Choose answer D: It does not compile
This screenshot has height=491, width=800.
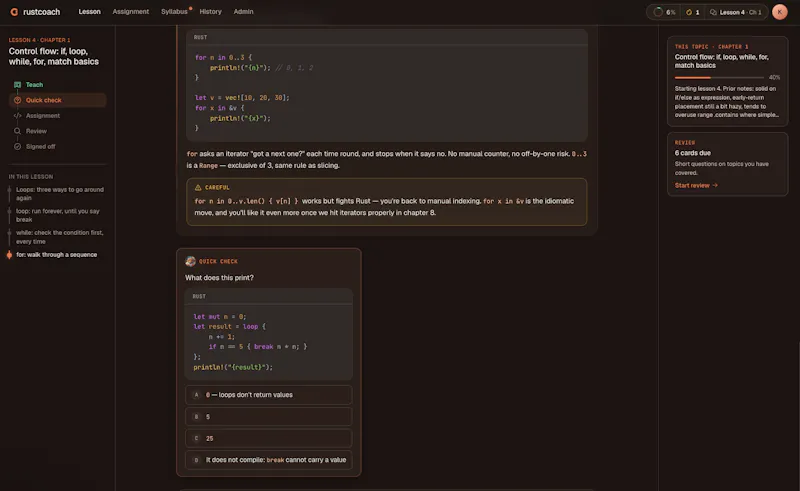(268, 460)
